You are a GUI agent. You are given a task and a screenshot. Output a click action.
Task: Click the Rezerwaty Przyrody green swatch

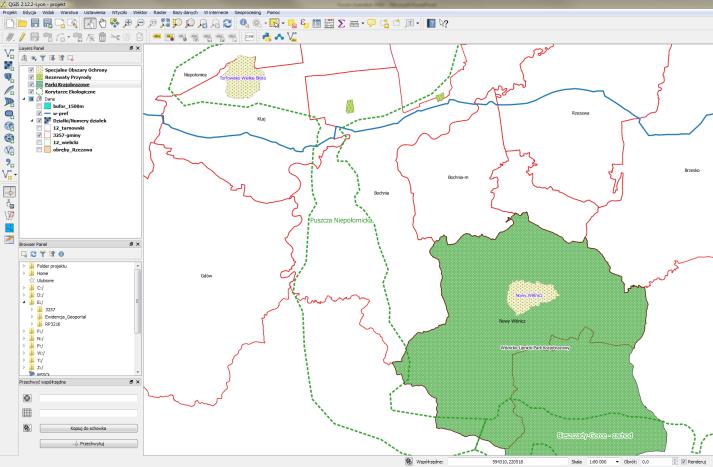39,77
